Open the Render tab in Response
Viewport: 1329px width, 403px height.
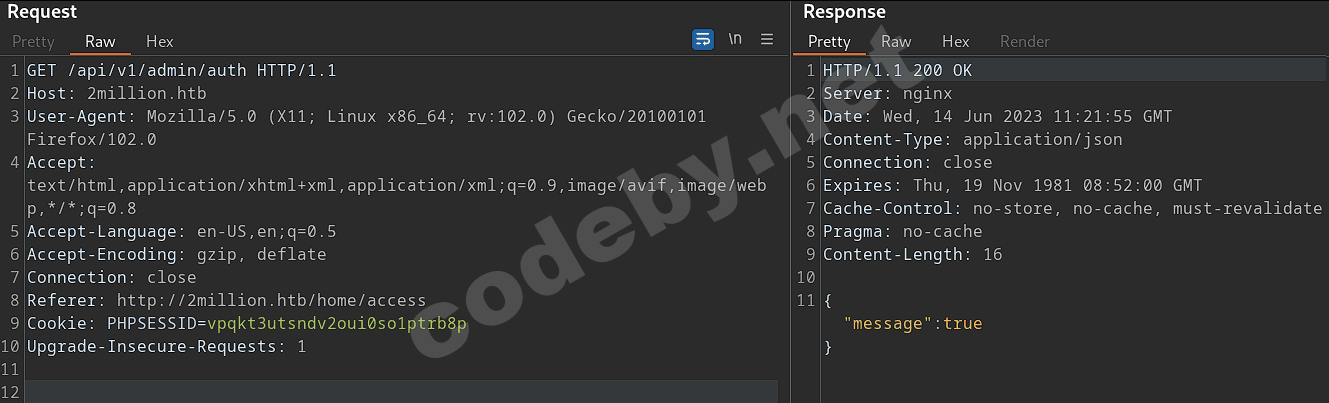tap(1025, 42)
